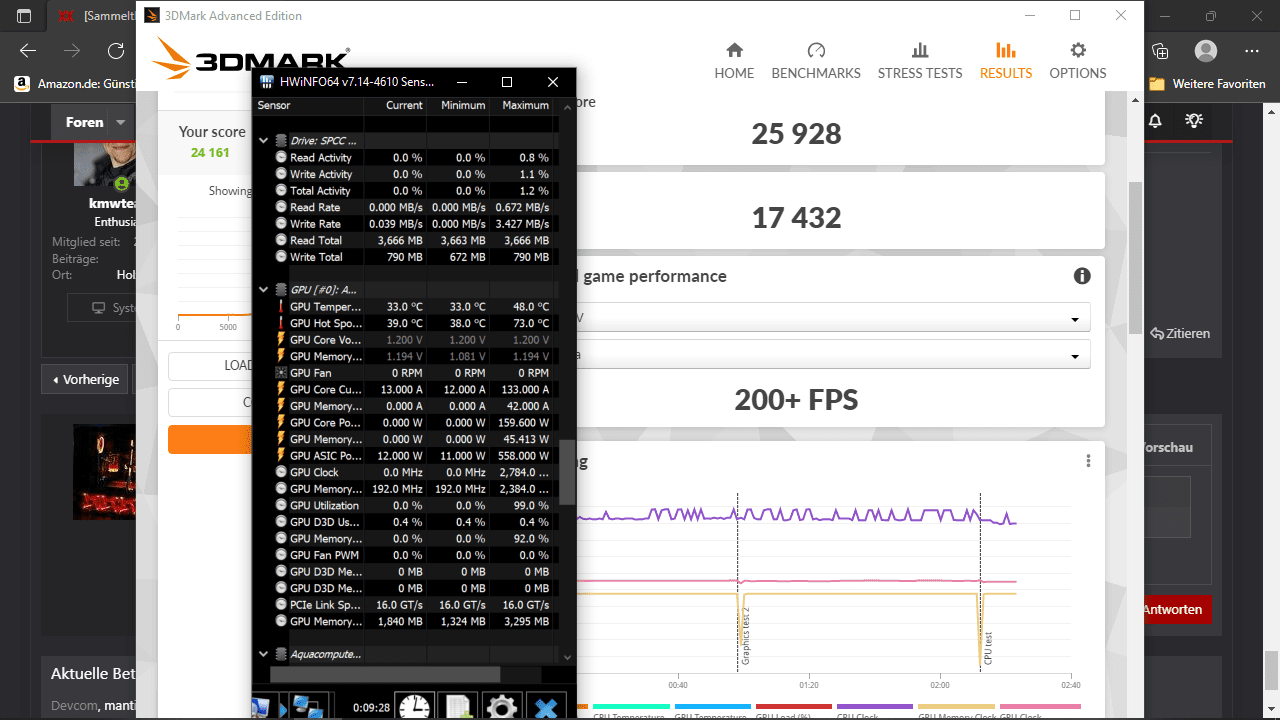Open the HOME section in 3DMark
1280x720 pixels.
tap(734, 61)
